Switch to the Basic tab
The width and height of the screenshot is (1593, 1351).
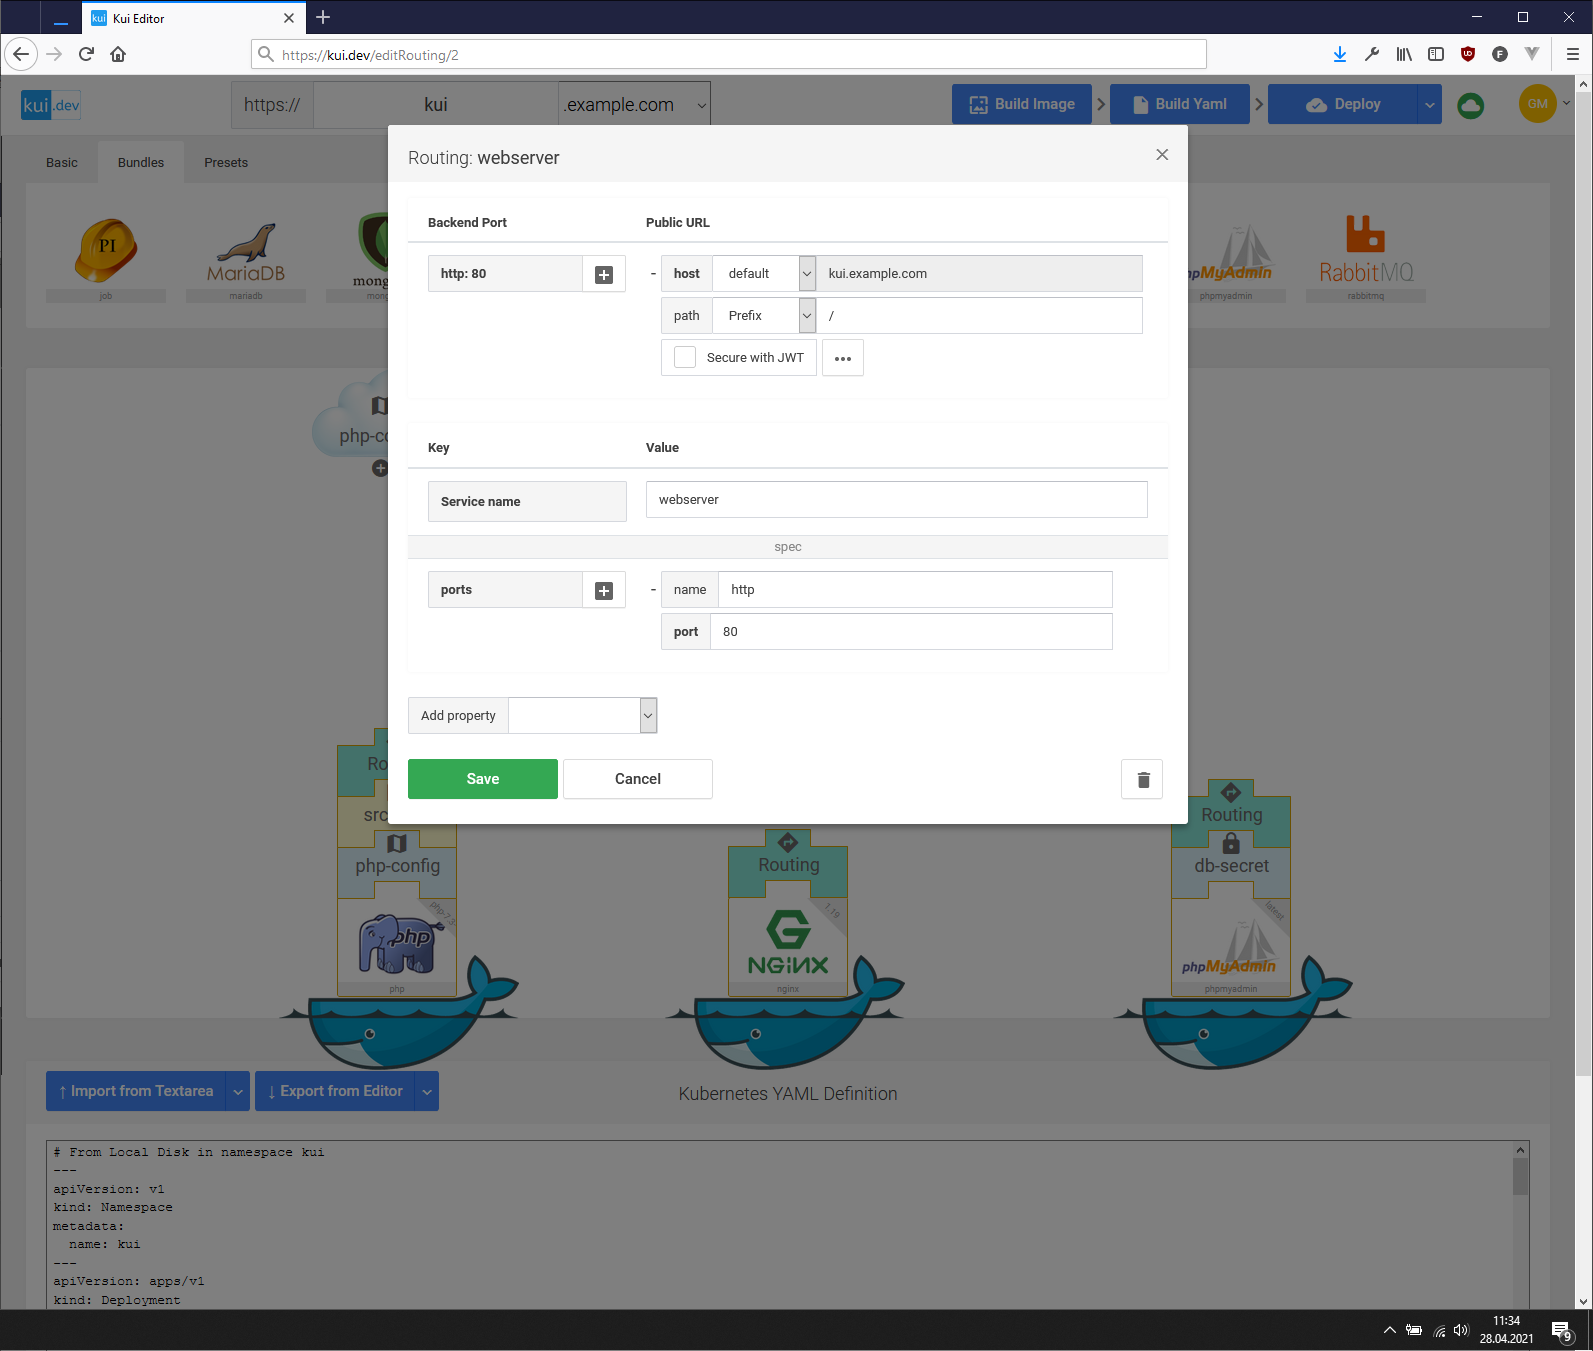pos(62,163)
